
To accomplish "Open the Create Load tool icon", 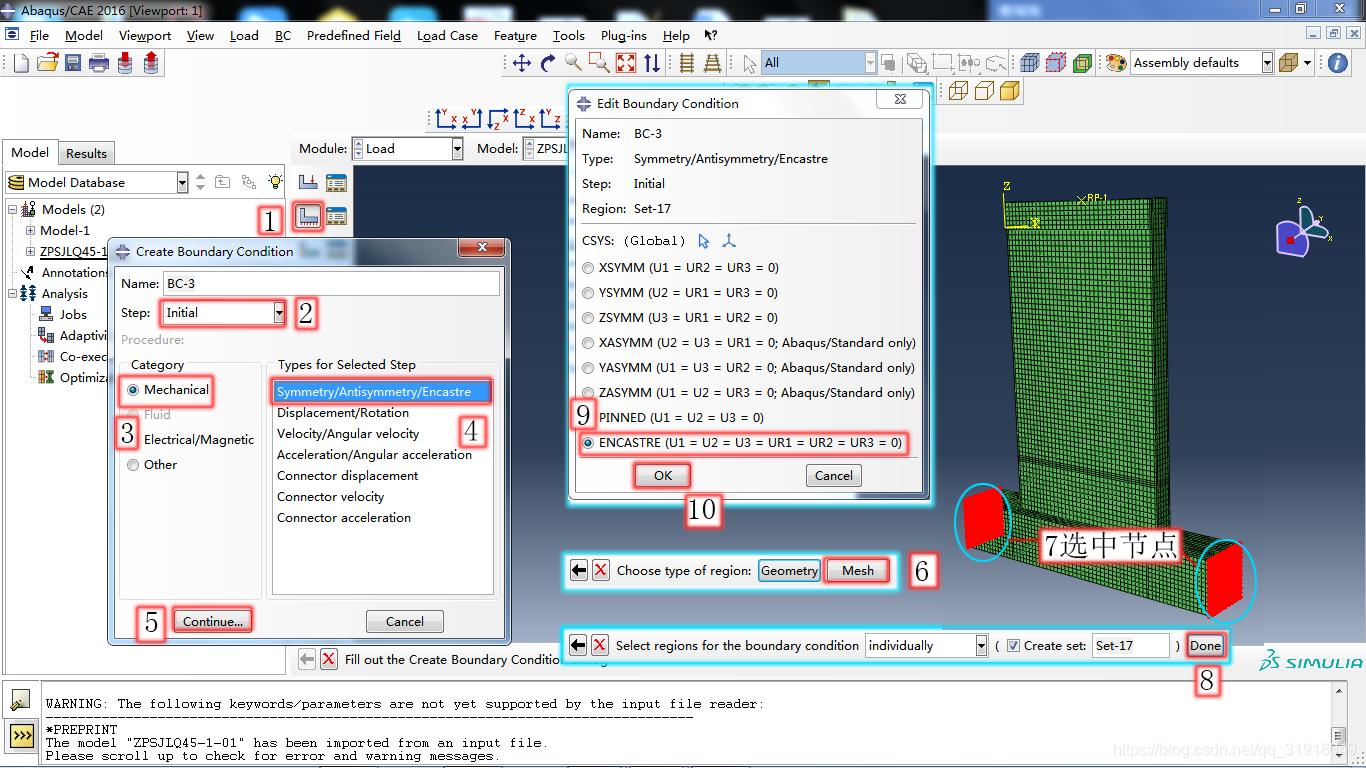I will point(308,183).
